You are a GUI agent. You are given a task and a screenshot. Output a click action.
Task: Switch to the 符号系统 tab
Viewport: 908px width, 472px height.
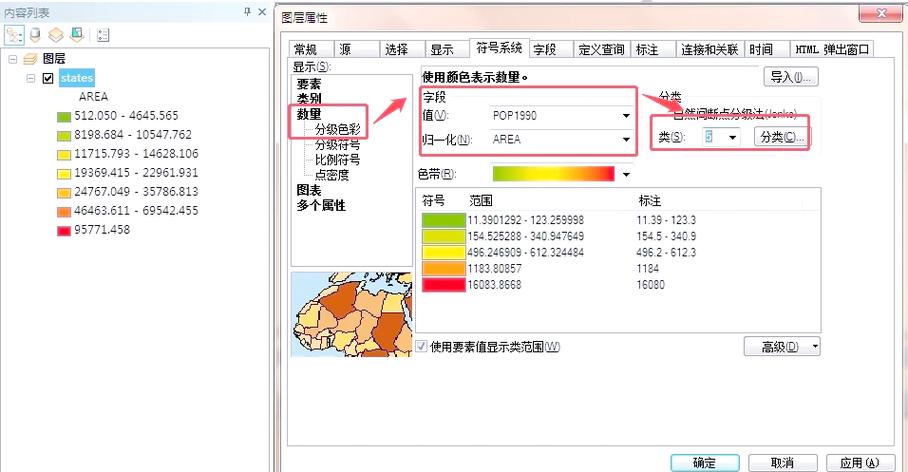(499, 48)
